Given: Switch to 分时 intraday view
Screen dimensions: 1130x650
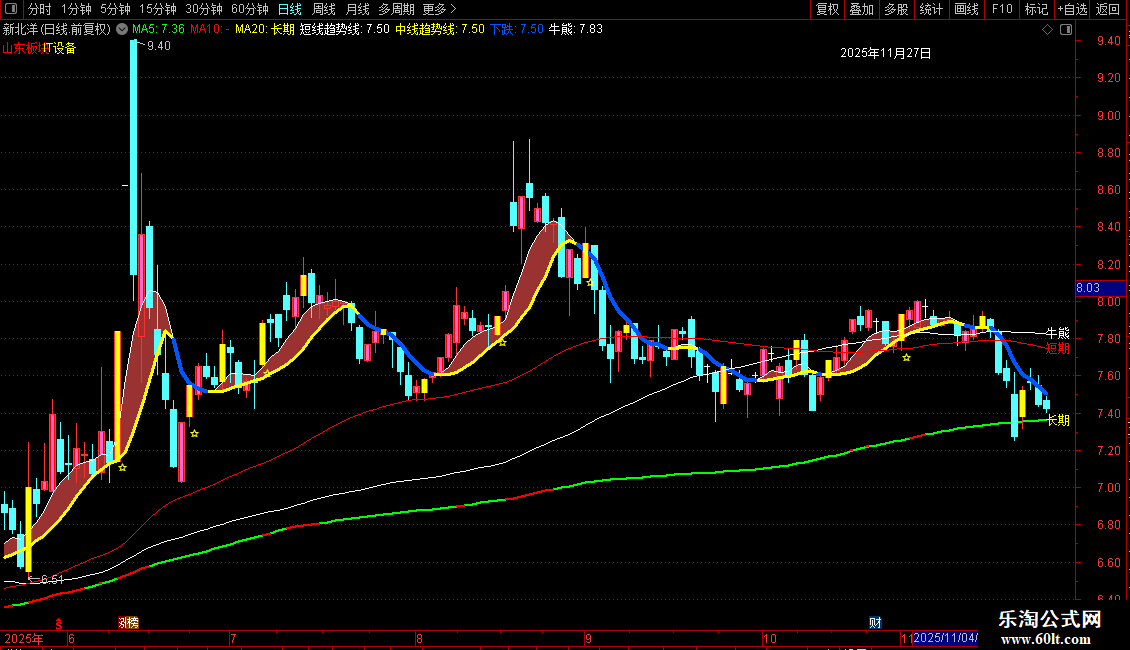Looking at the screenshot, I should pyautogui.click(x=40, y=9).
